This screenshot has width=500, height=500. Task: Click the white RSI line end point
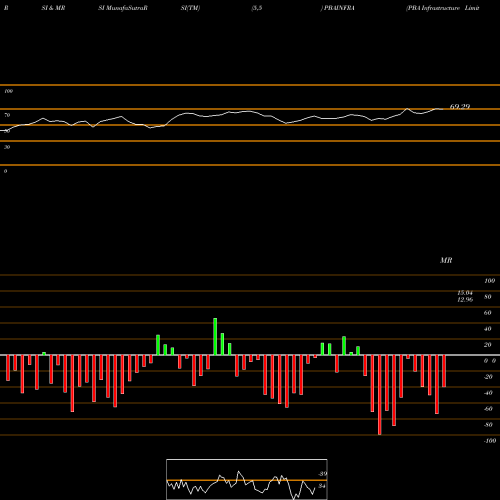coord(443,109)
